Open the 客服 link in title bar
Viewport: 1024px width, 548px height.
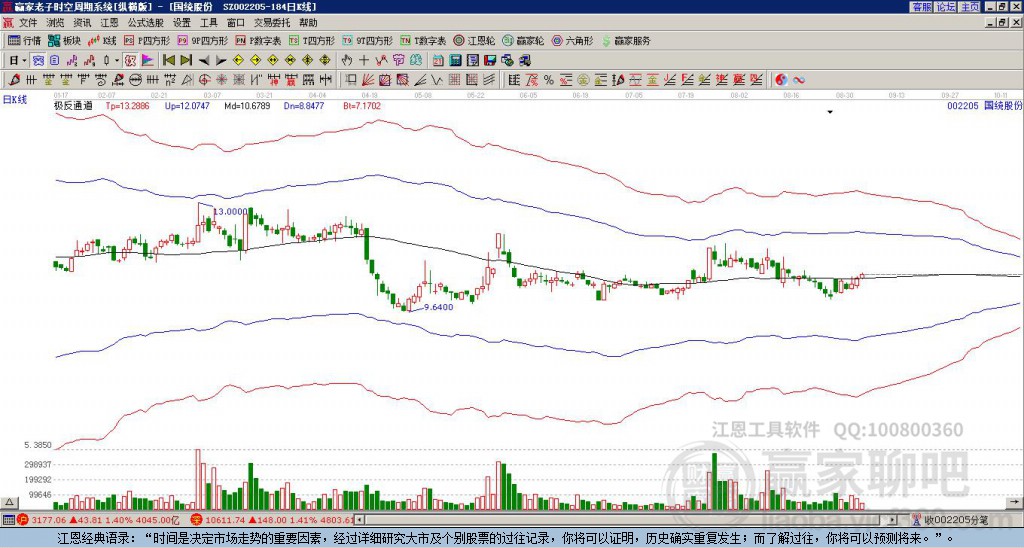[921, 7]
